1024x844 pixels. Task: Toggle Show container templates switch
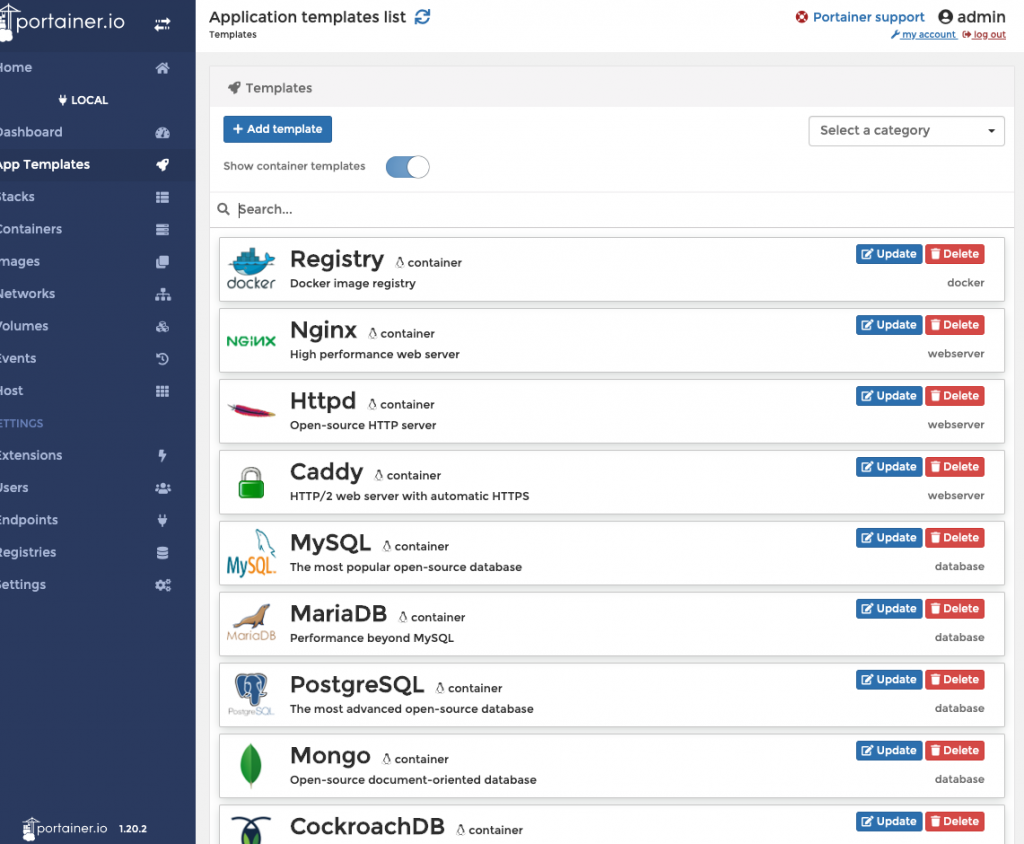407,167
